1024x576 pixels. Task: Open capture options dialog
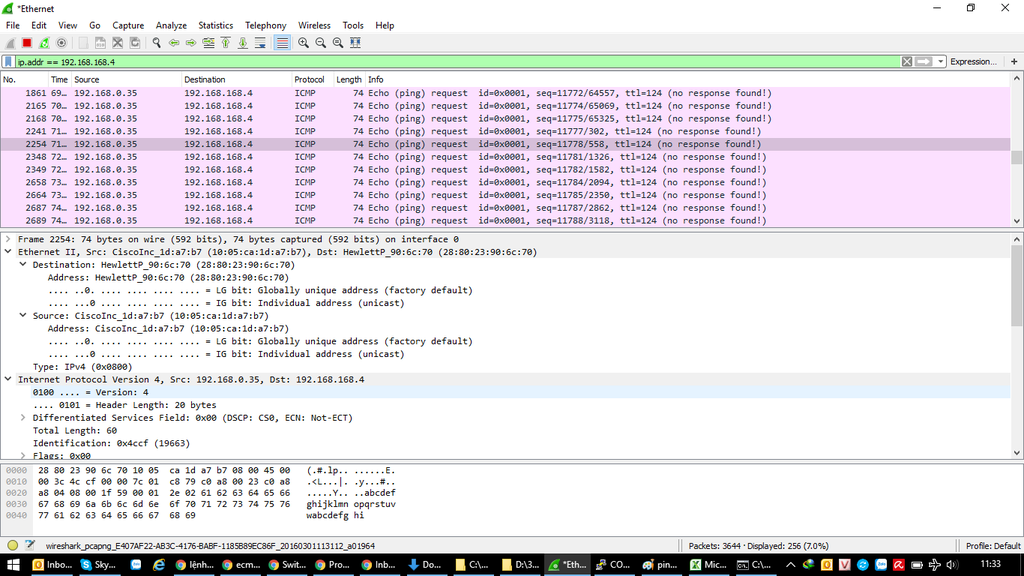(61, 43)
